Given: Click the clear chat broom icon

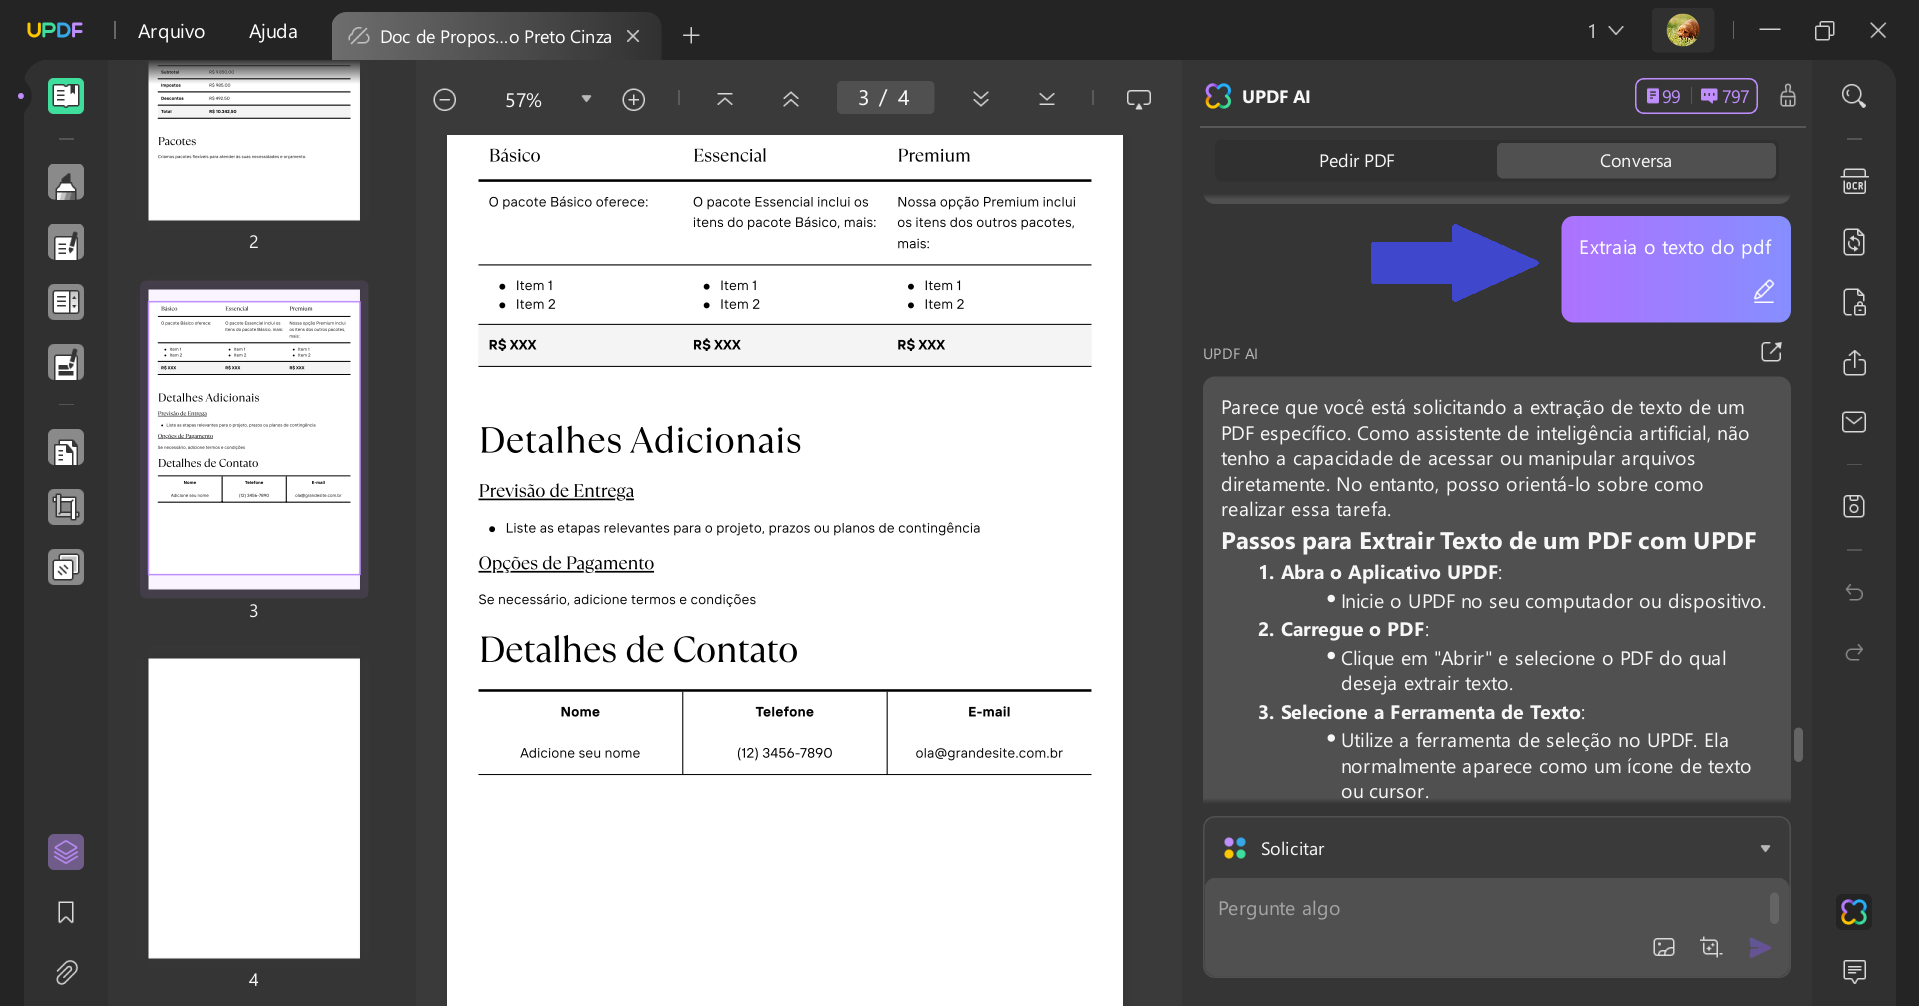Looking at the screenshot, I should pos(1788,96).
